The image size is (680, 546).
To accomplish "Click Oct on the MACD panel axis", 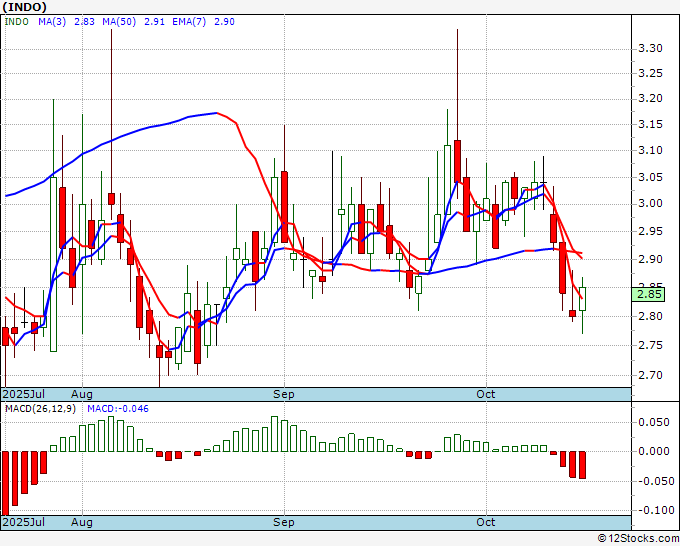I will tap(485, 522).
